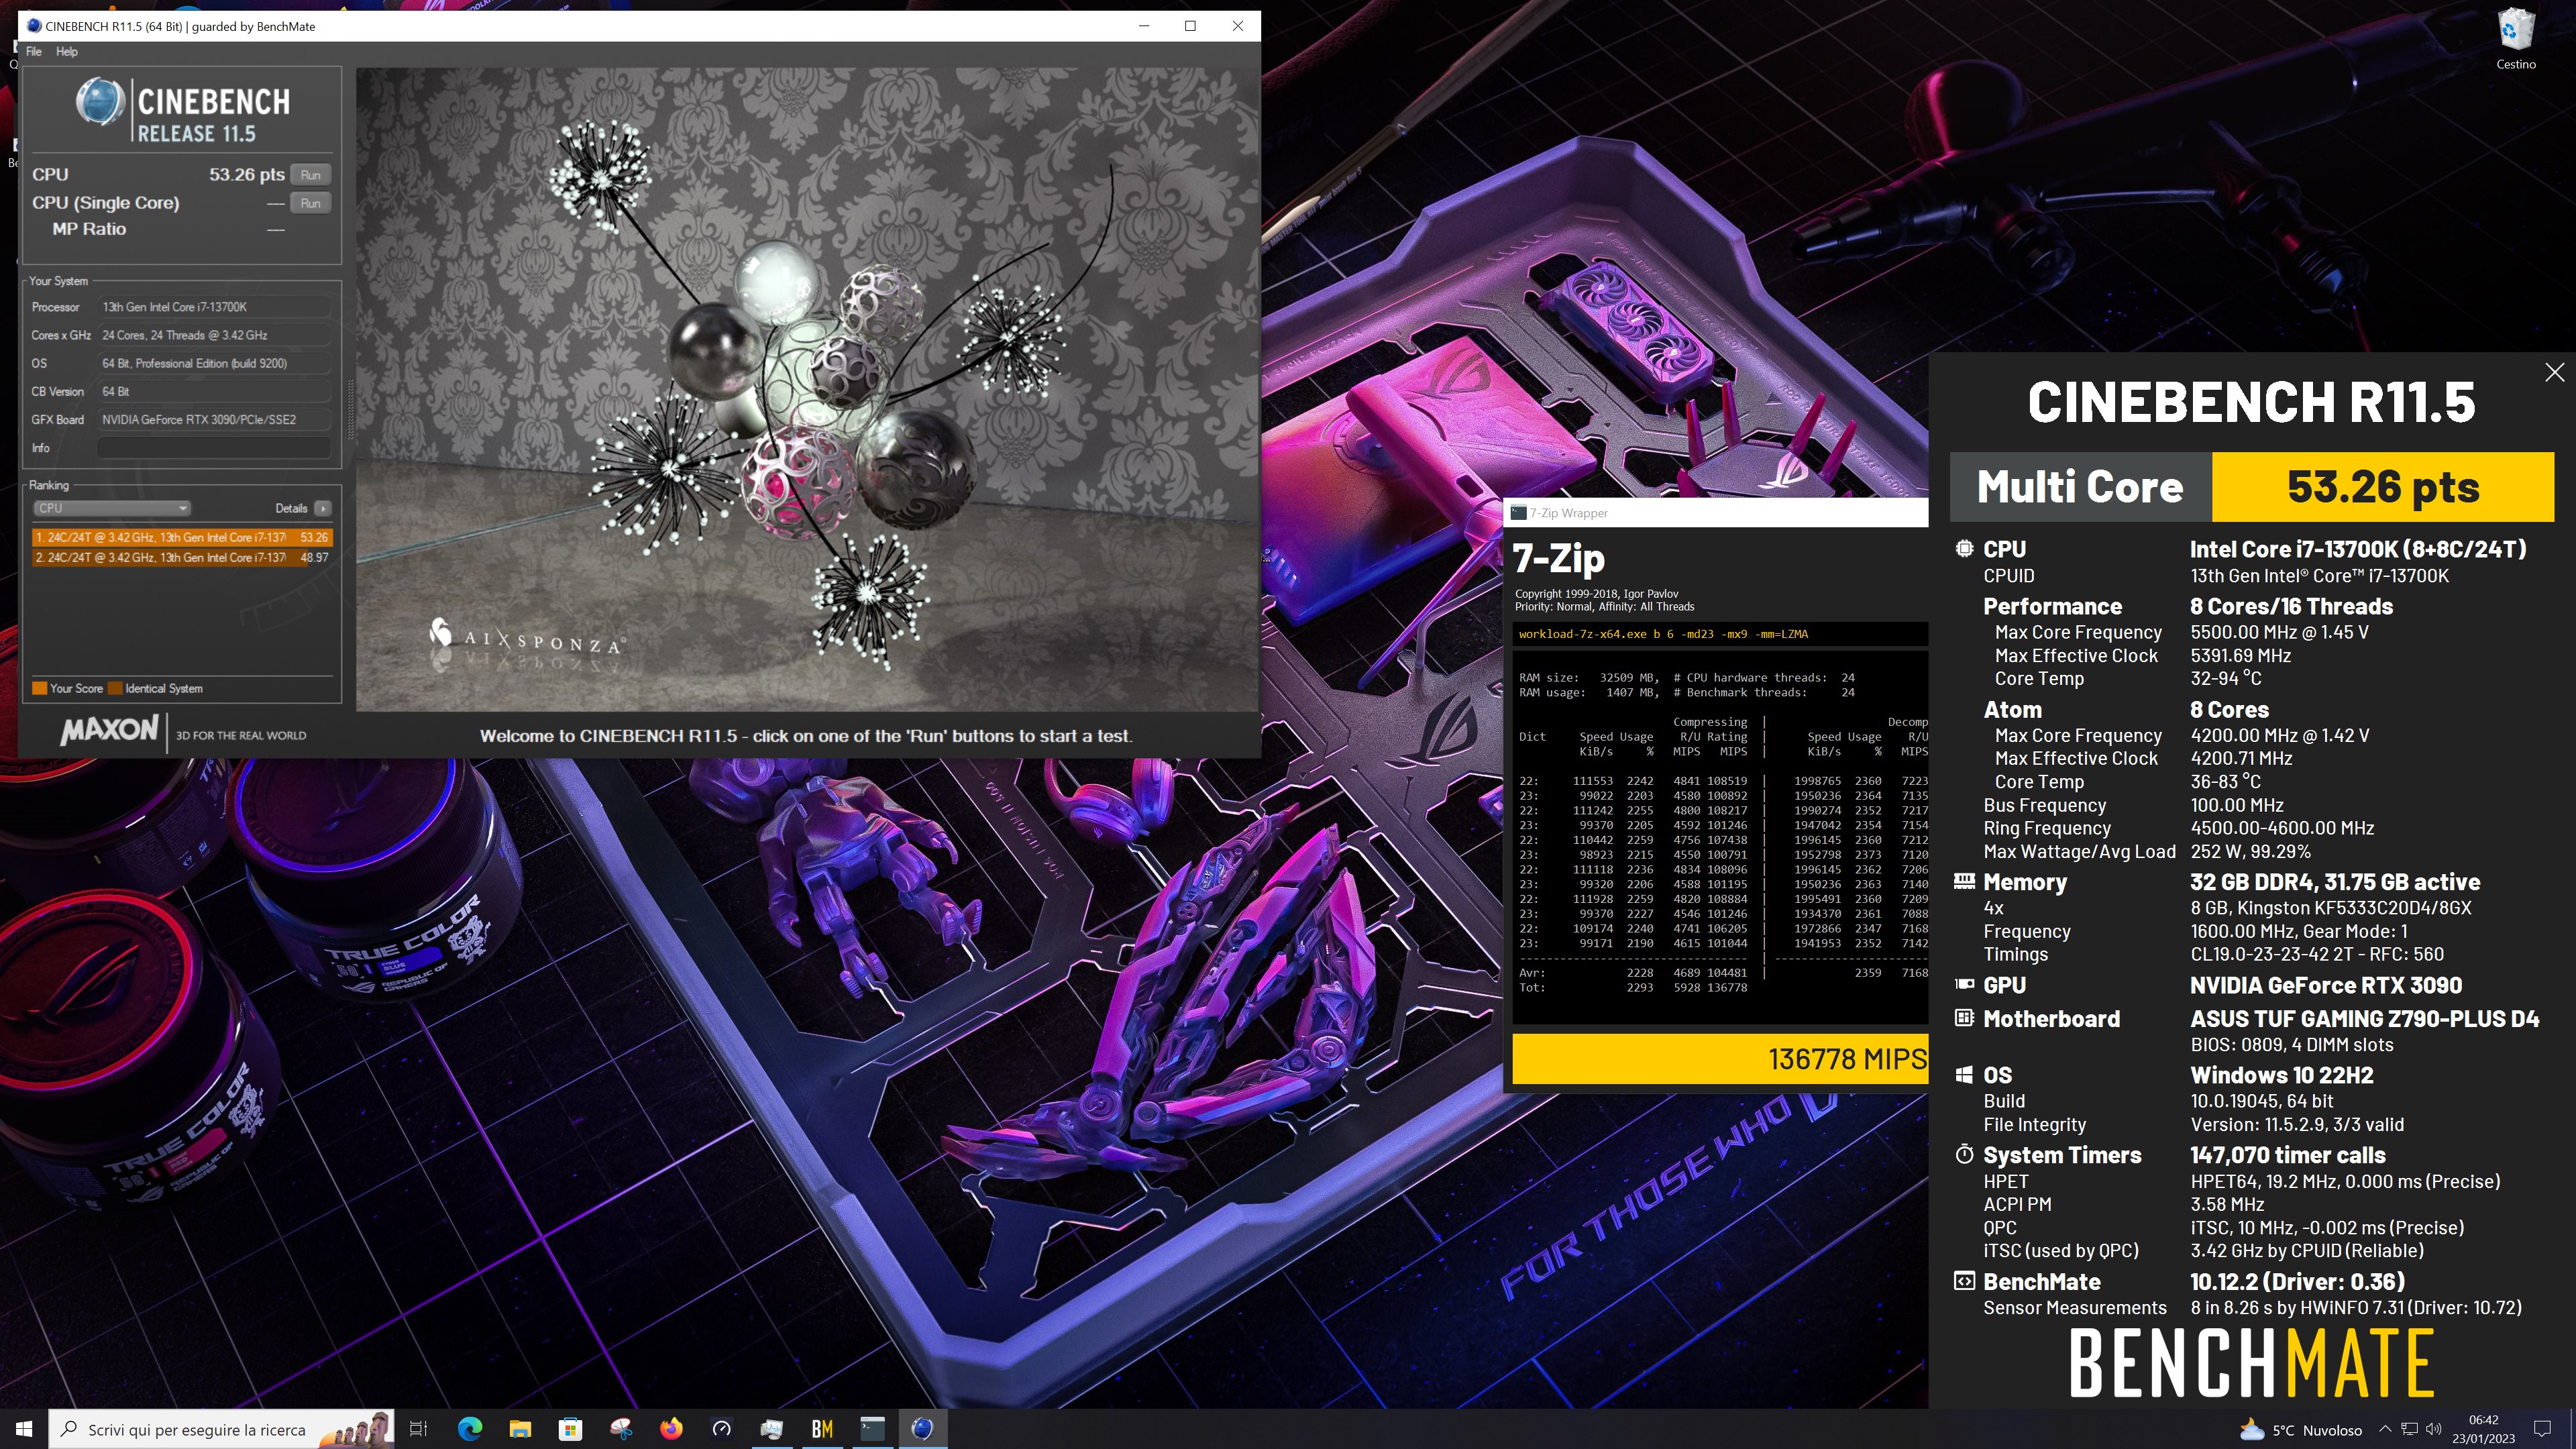Screen dimensions: 2576x1449
Task: Launch Firefox from the taskbar
Action: 671,1429
